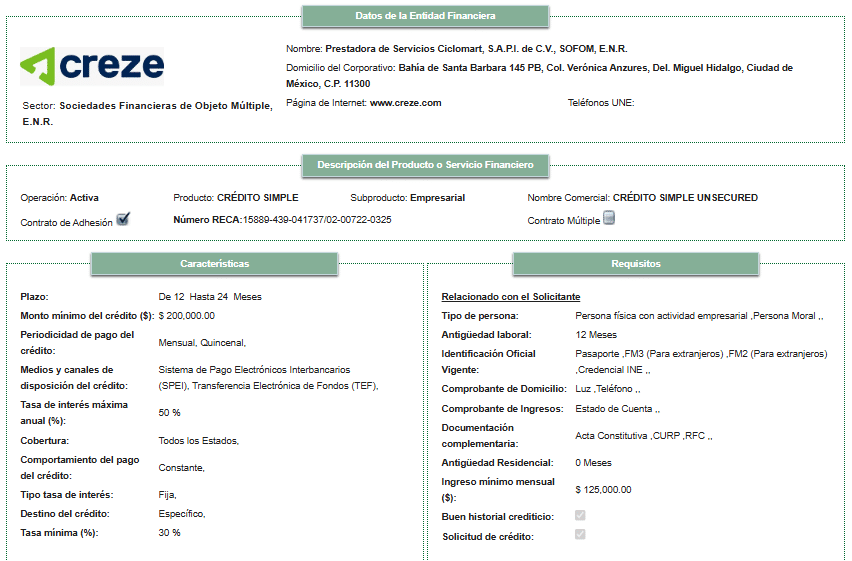Click the Características section header
The height and width of the screenshot is (561, 852).
(x=214, y=264)
